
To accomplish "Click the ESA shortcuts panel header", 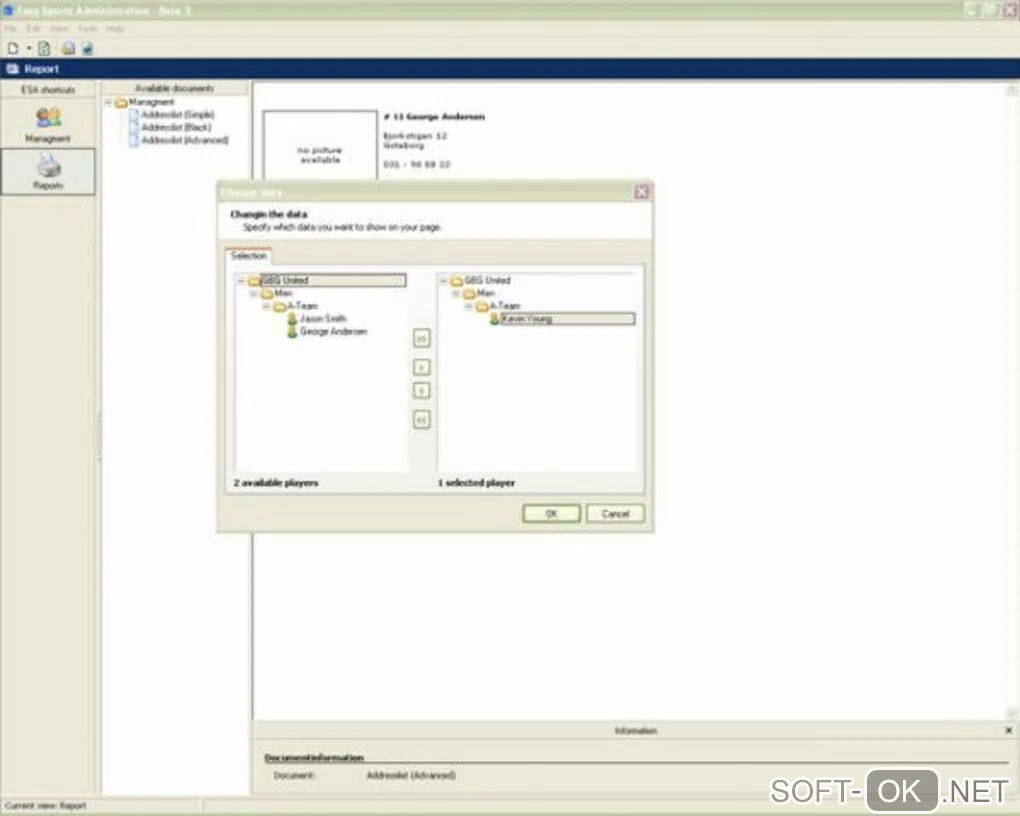I will point(48,89).
